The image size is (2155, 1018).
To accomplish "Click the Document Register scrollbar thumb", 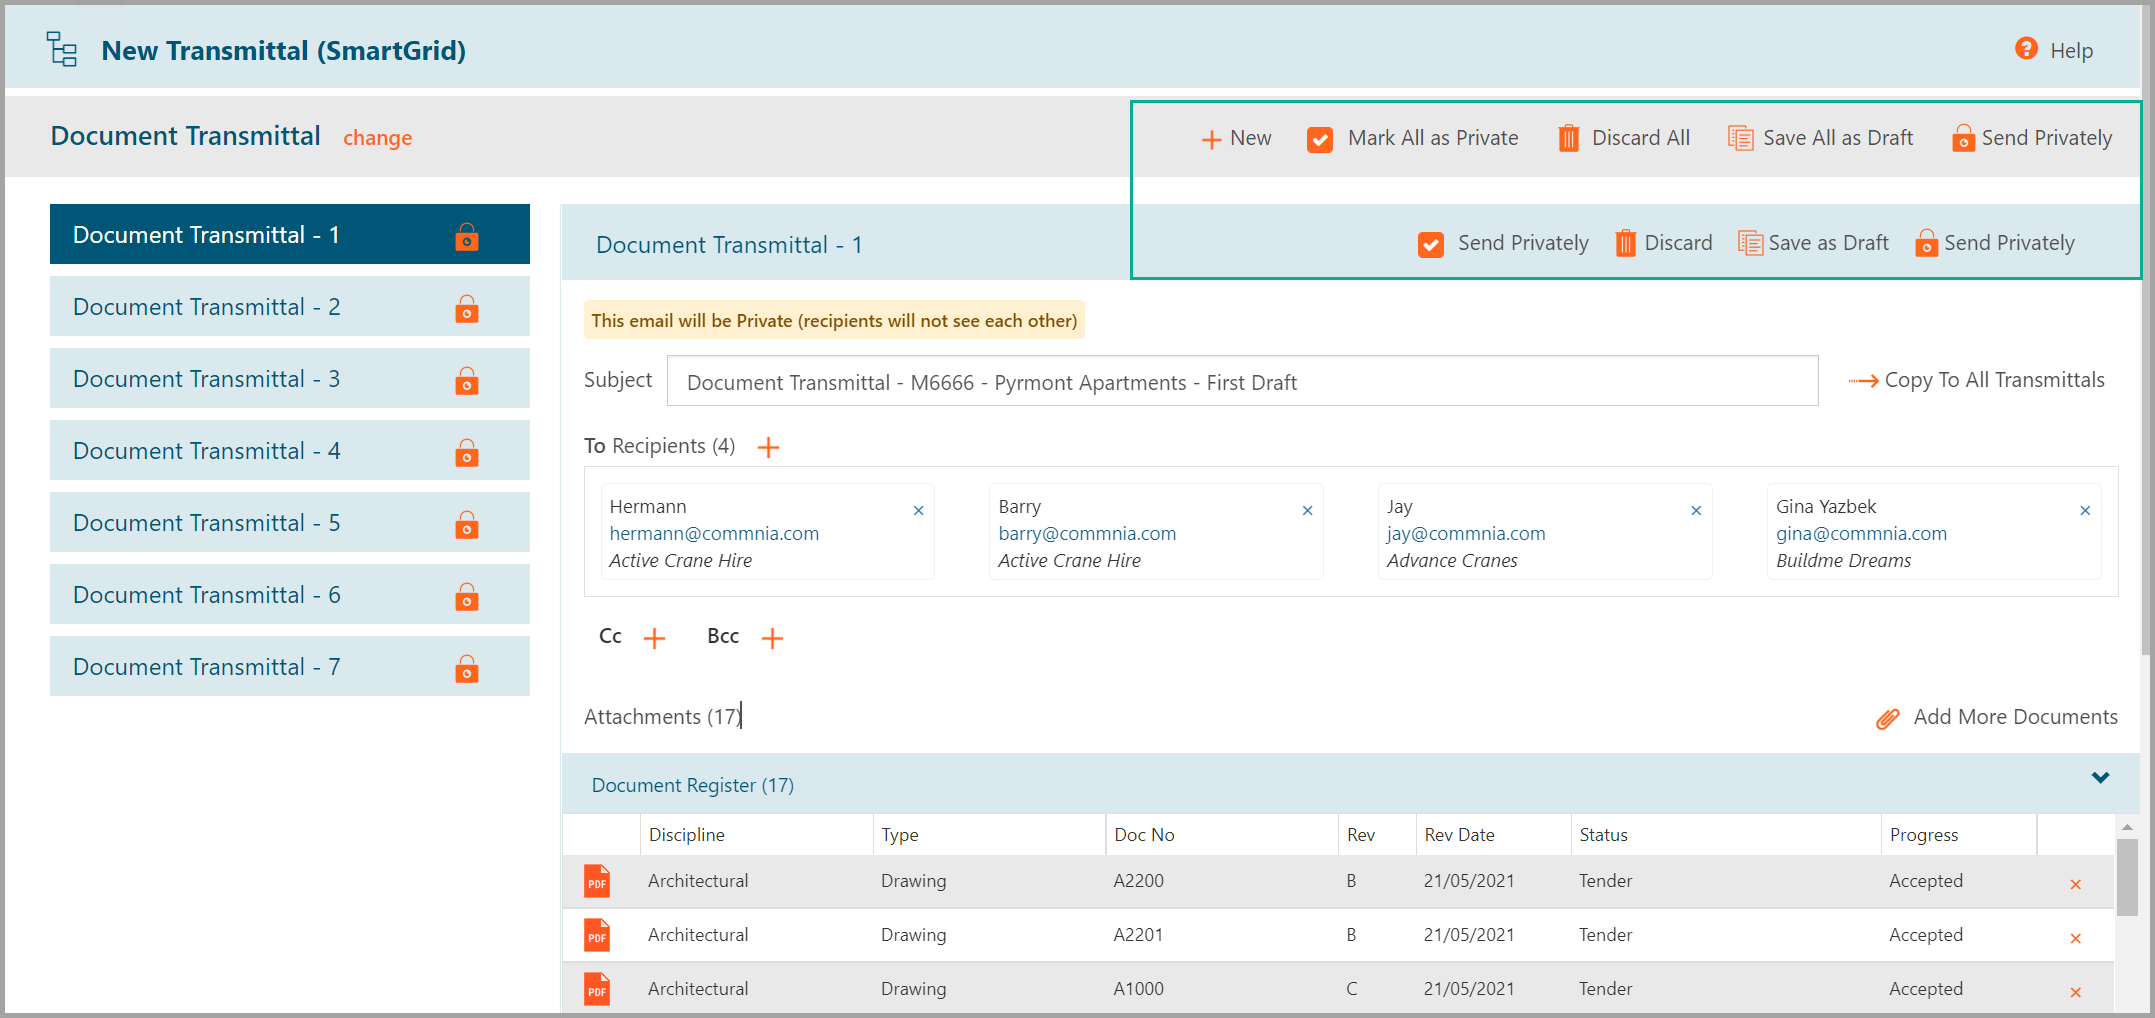I will coord(2127,877).
